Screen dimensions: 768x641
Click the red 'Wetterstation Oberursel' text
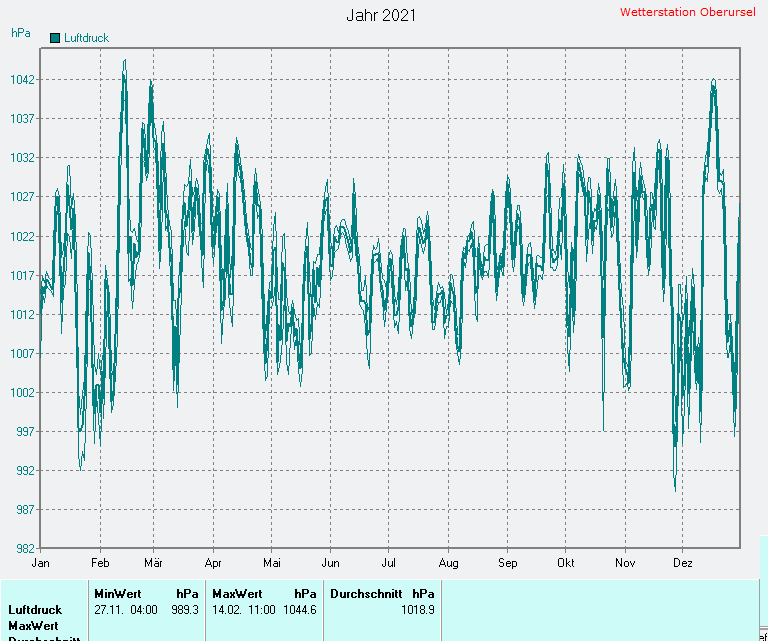(x=687, y=12)
